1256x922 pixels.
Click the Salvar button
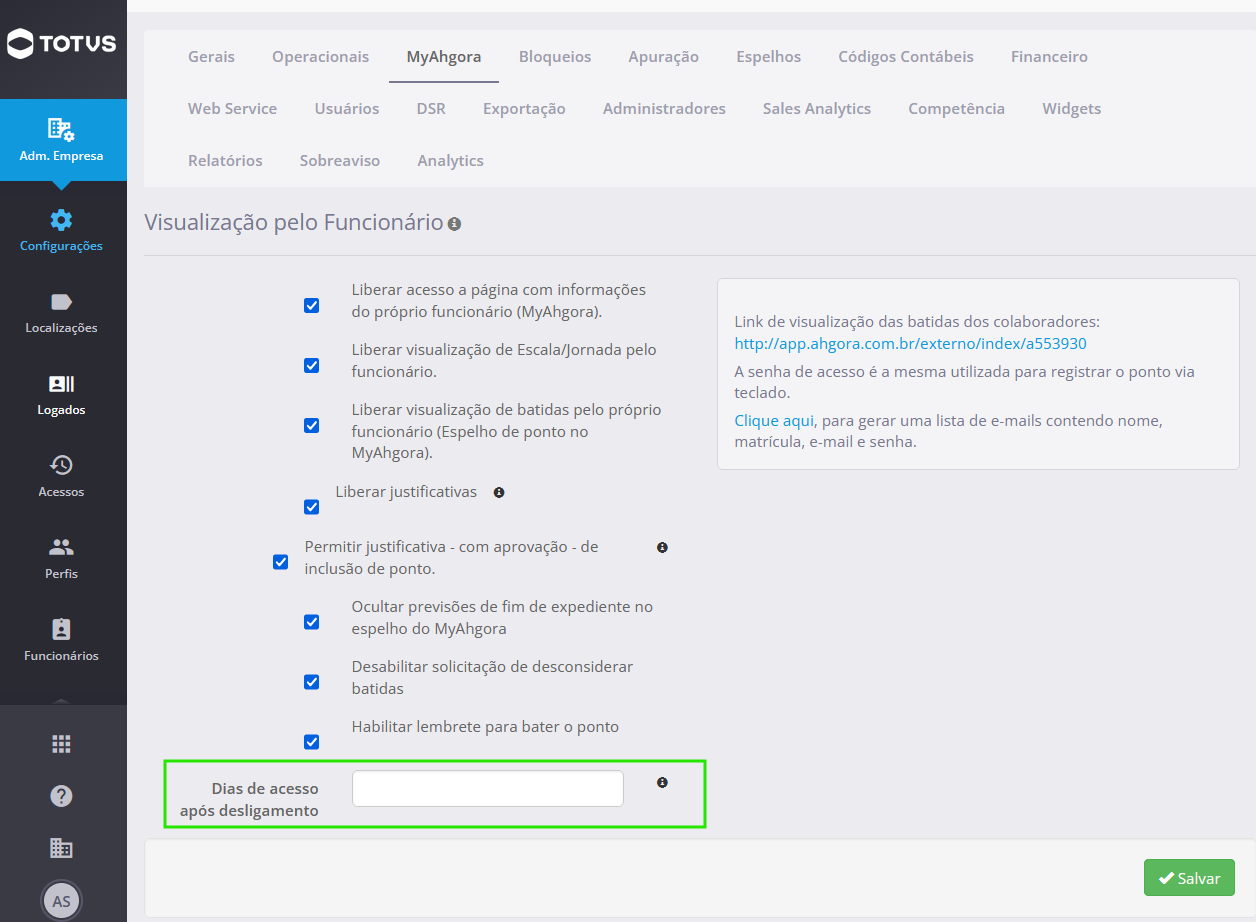click(1189, 878)
